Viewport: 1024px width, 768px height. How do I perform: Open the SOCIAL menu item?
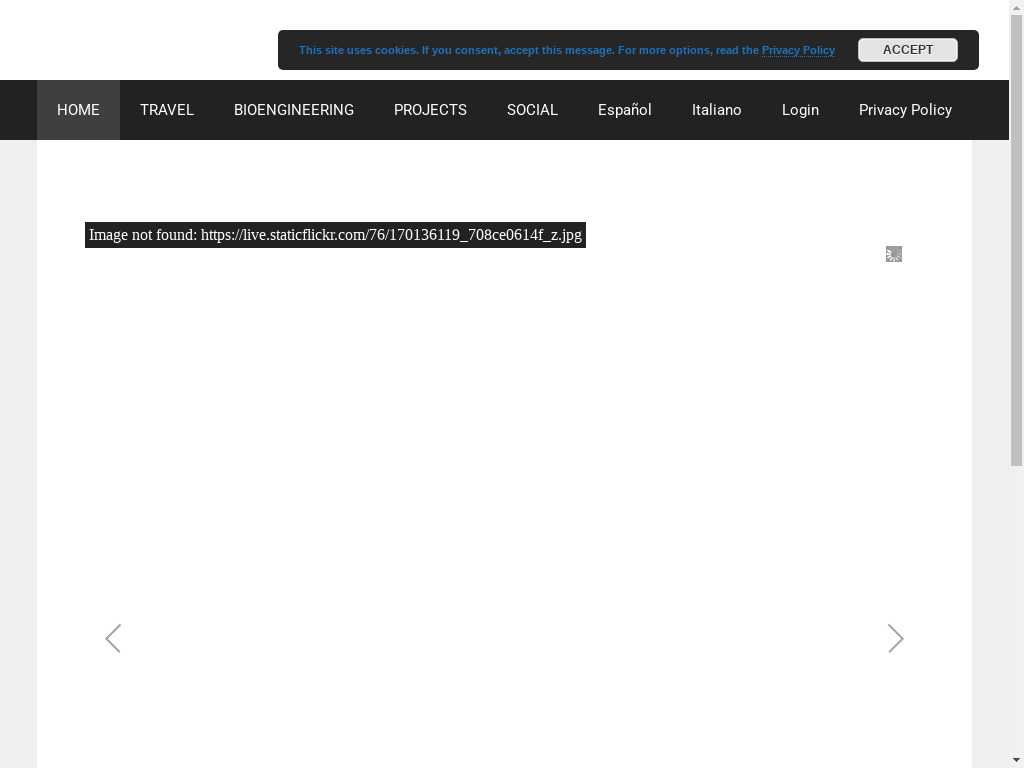(532, 110)
